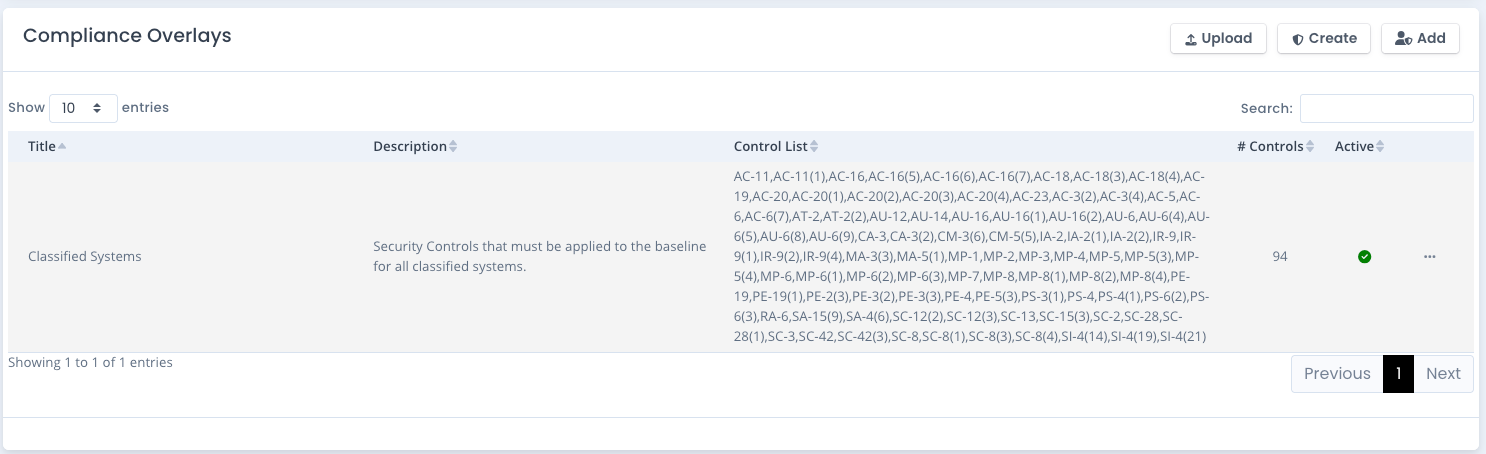
Task: Sort by Active column sort icon
Action: [1380, 147]
